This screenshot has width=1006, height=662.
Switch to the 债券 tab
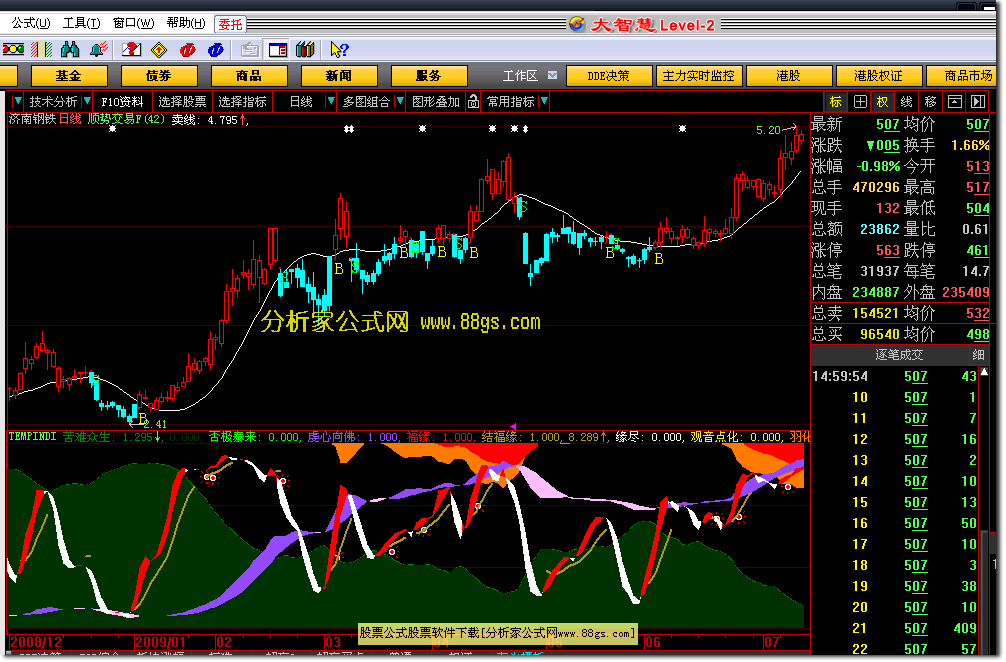tap(158, 76)
